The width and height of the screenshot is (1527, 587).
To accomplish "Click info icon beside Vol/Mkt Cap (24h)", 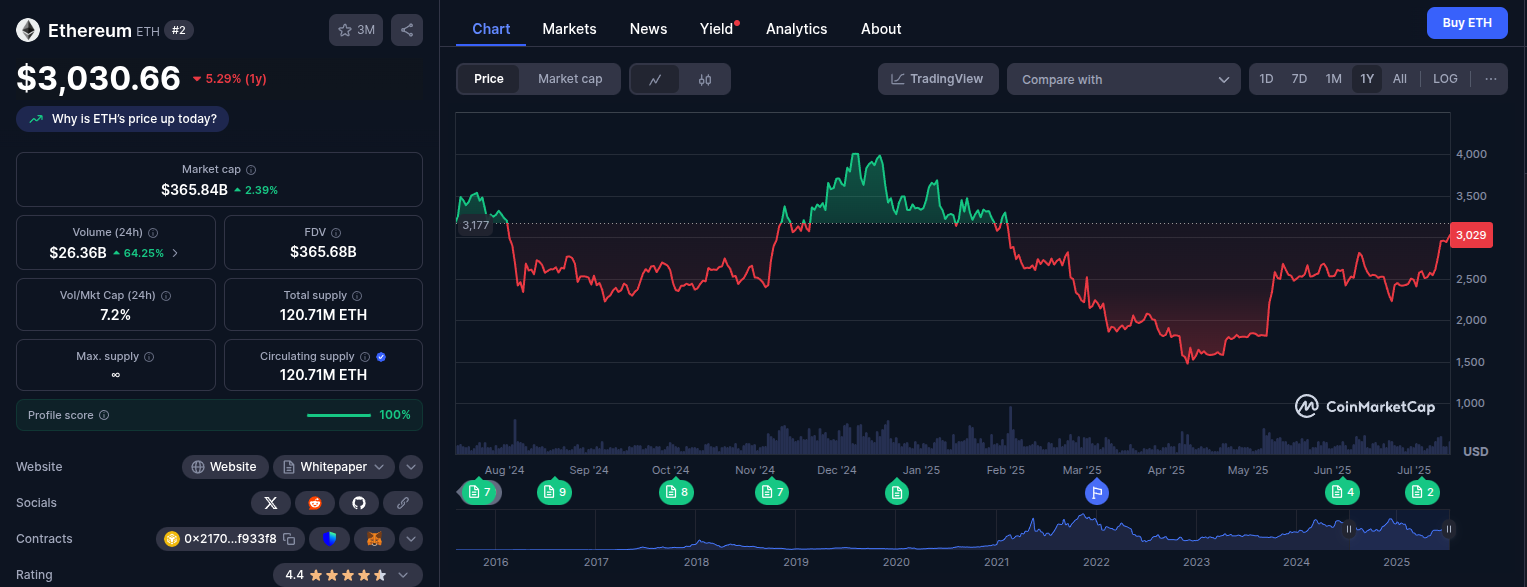I will pyautogui.click(x=166, y=296).
